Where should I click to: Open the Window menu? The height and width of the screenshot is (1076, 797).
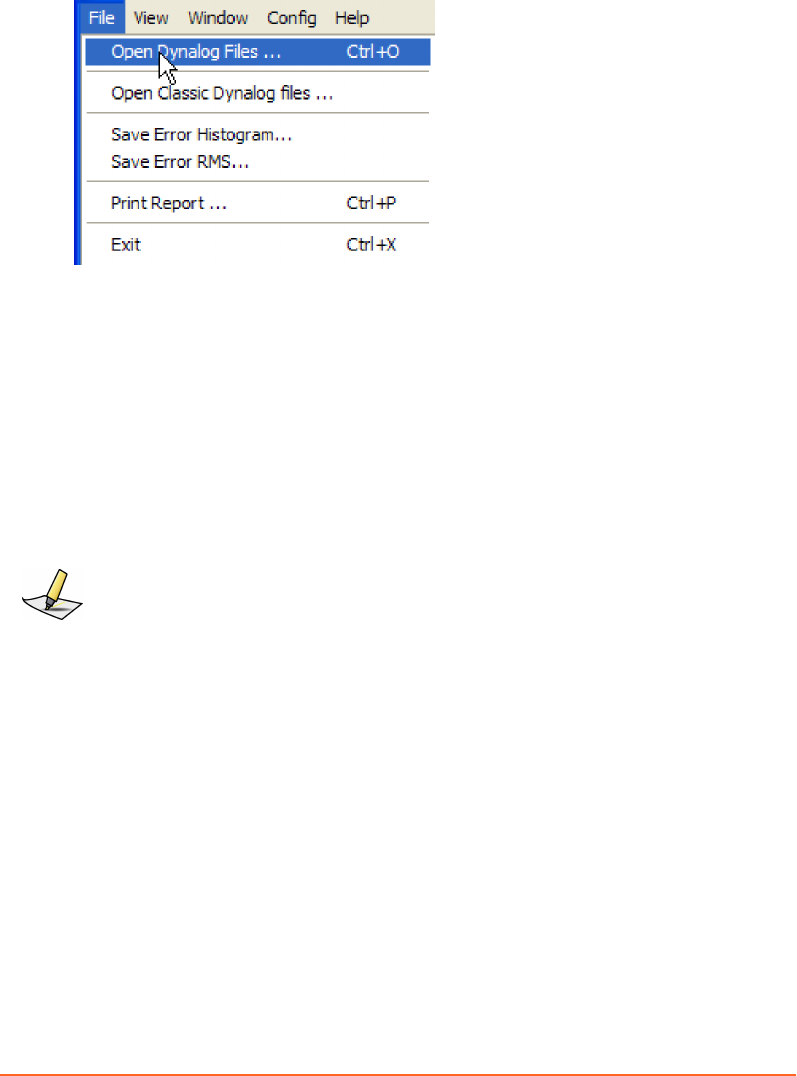pyautogui.click(x=218, y=18)
